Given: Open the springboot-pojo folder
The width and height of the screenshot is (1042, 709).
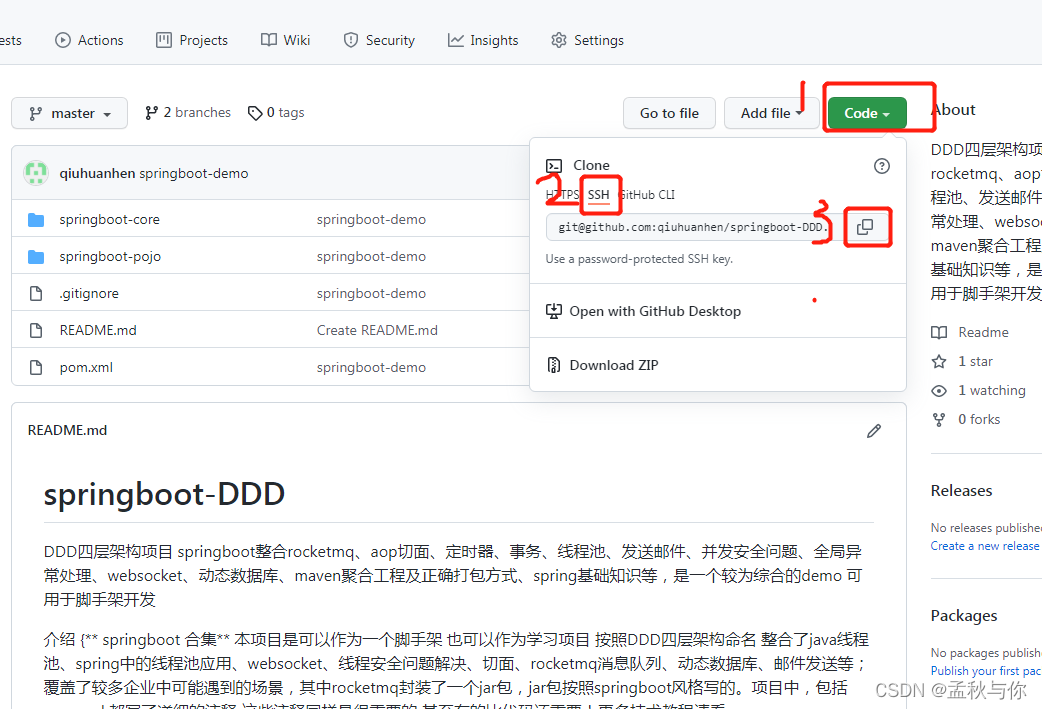Looking at the screenshot, I should tap(110, 256).
